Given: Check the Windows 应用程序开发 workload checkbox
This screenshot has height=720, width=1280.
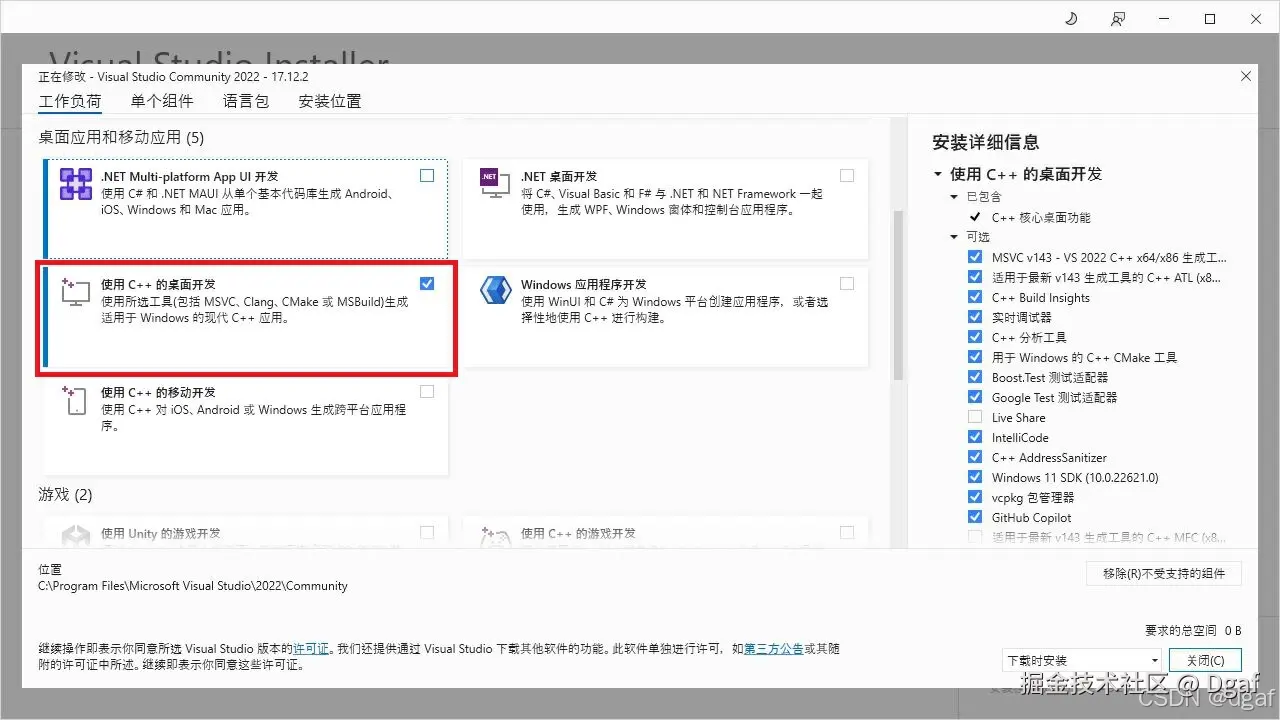Looking at the screenshot, I should click(x=847, y=283).
